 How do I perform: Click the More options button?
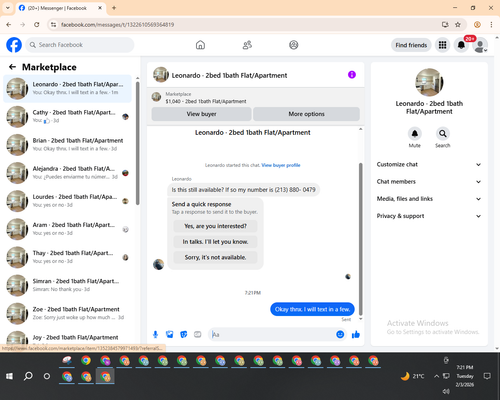[x=306, y=114]
